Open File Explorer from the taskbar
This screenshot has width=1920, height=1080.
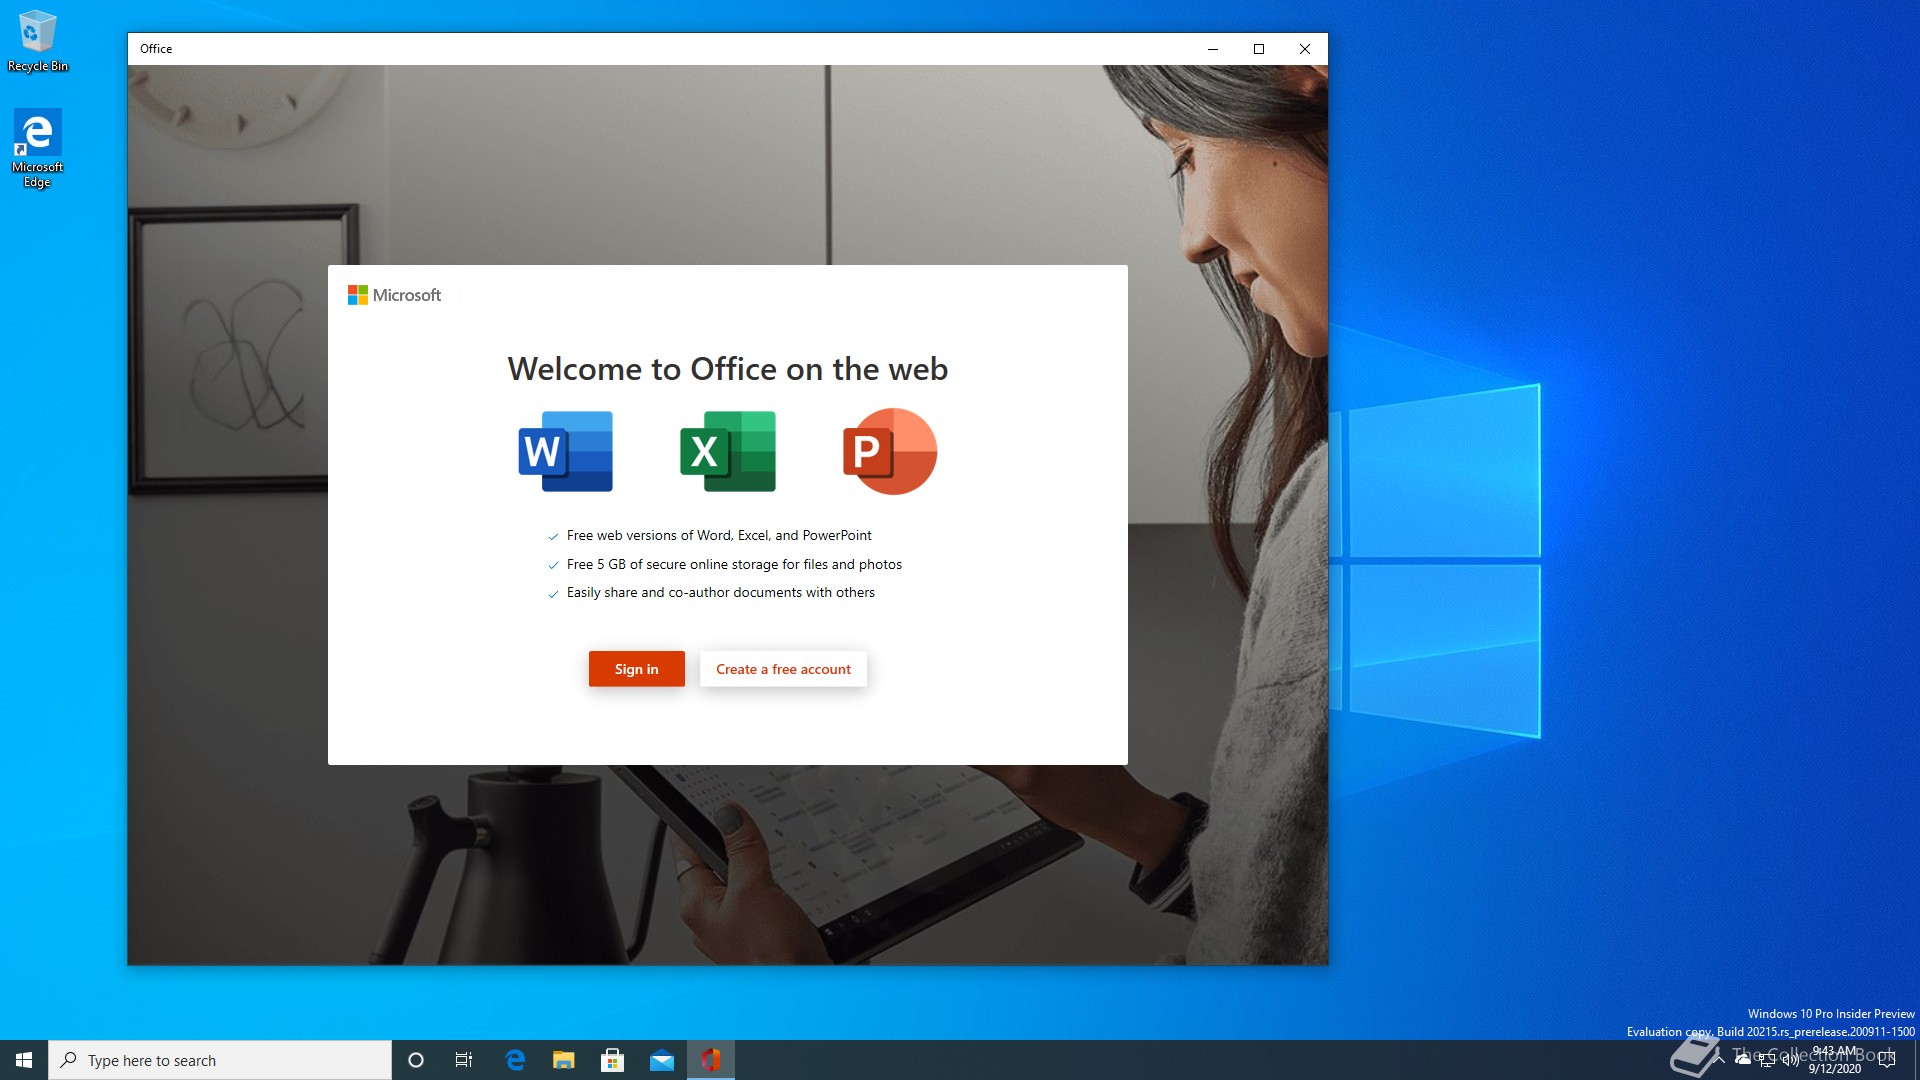(564, 1060)
